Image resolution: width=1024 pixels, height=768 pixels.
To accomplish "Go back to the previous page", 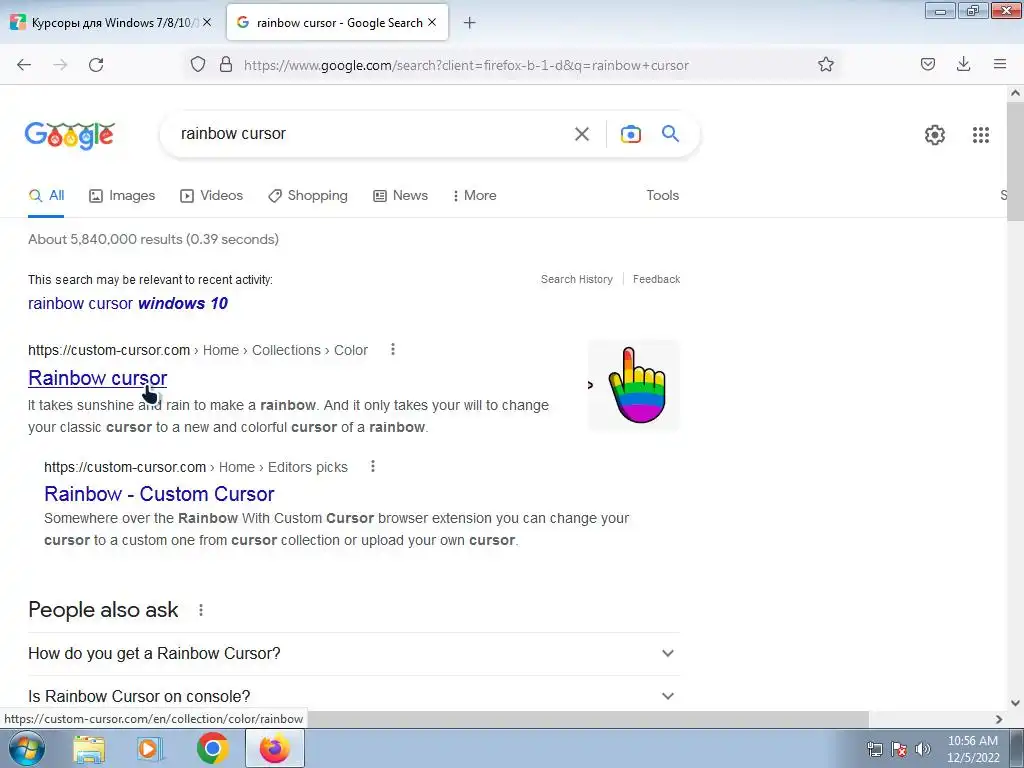I will (x=24, y=65).
